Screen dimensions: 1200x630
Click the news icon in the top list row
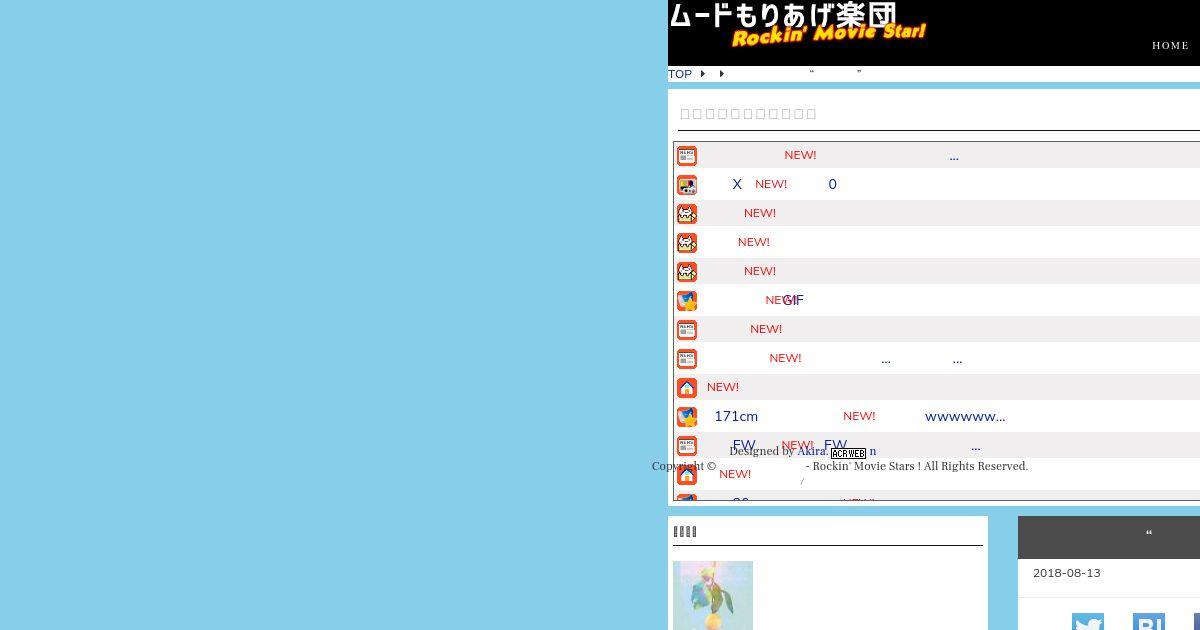coord(687,156)
